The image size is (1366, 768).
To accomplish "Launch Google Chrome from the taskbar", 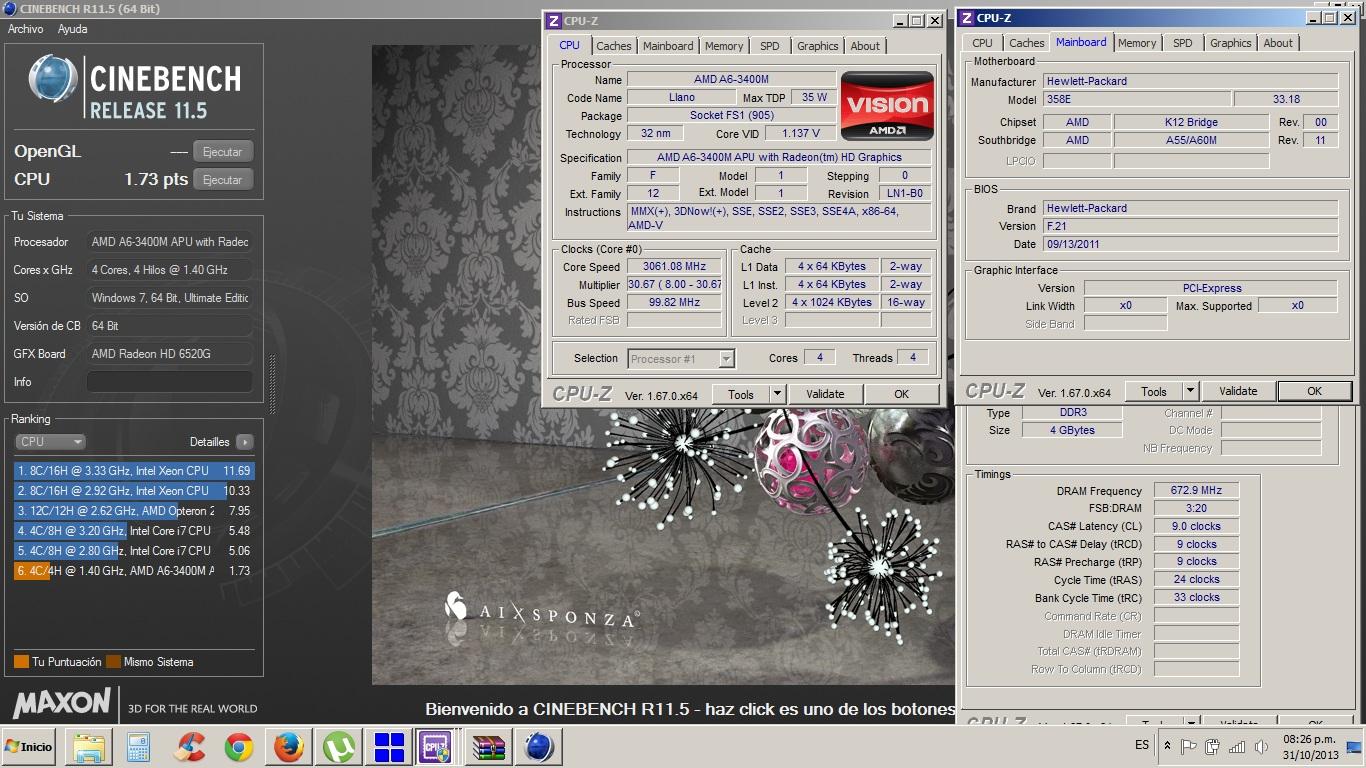I will click(239, 747).
